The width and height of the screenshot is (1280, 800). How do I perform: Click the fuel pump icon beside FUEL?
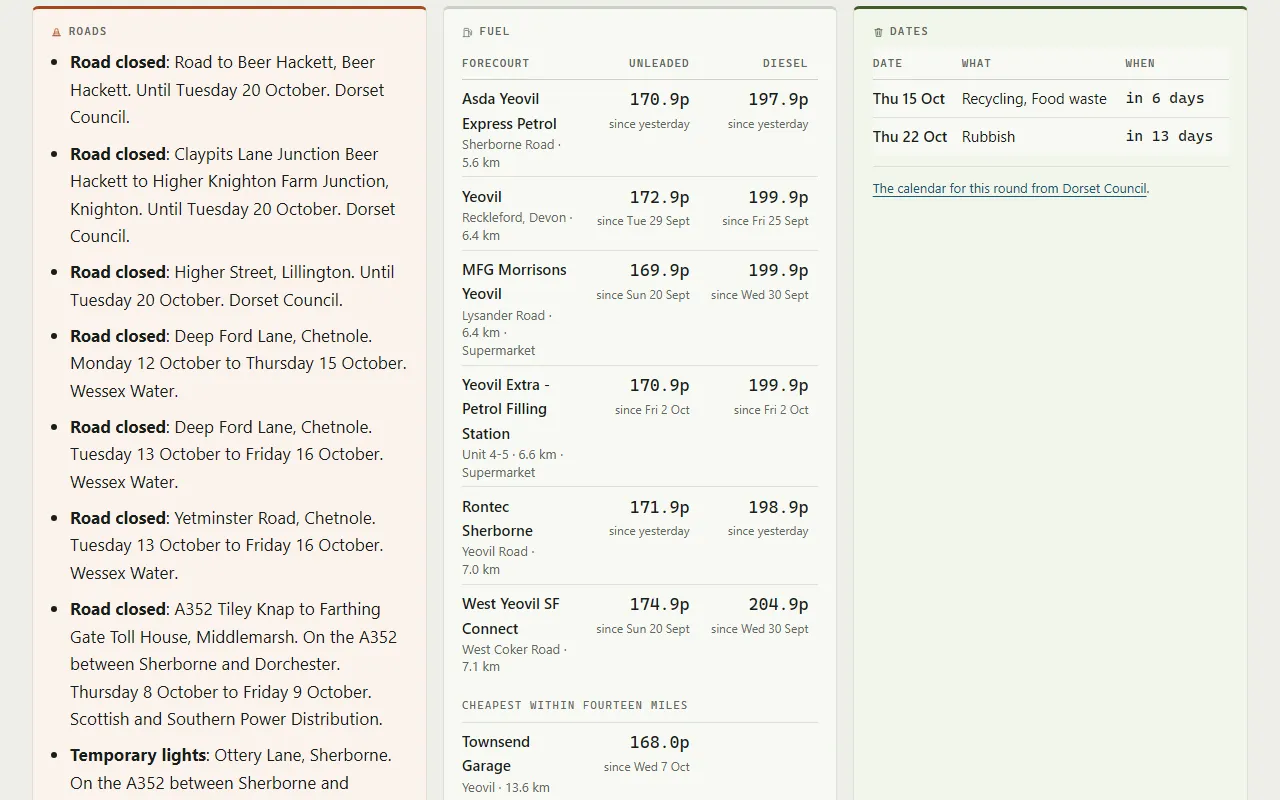(467, 32)
